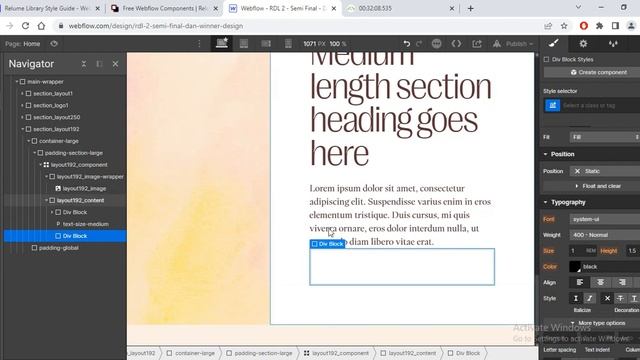Undo the last change
The height and width of the screenshot is (360, 640).
(x=407, y=43)
